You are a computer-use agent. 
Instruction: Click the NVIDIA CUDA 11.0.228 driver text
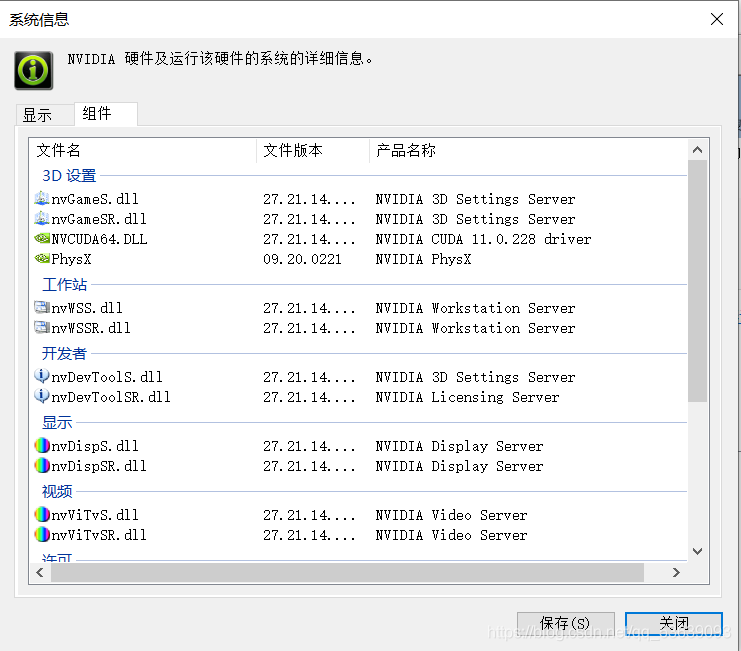pos(483,239)
